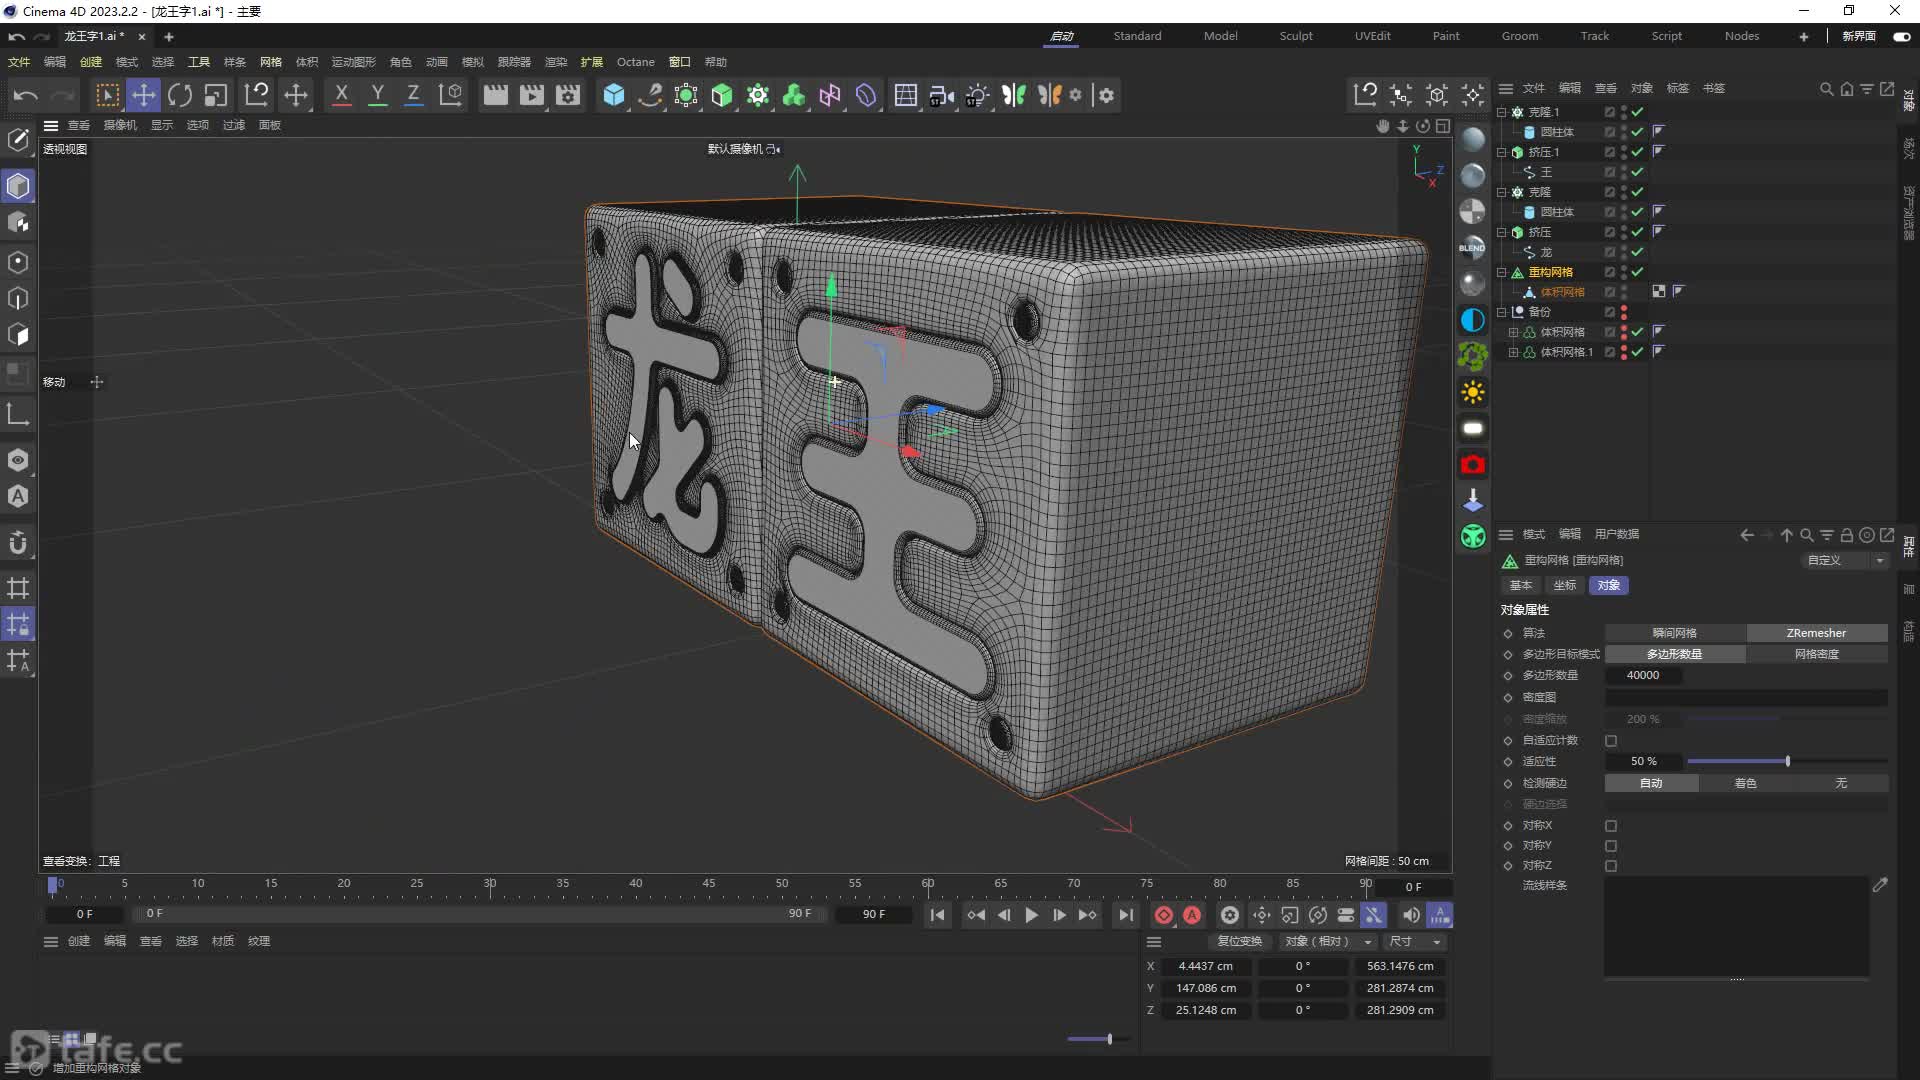
Task: Enable the 对称Z checkbox
Action: [1611, 866]
